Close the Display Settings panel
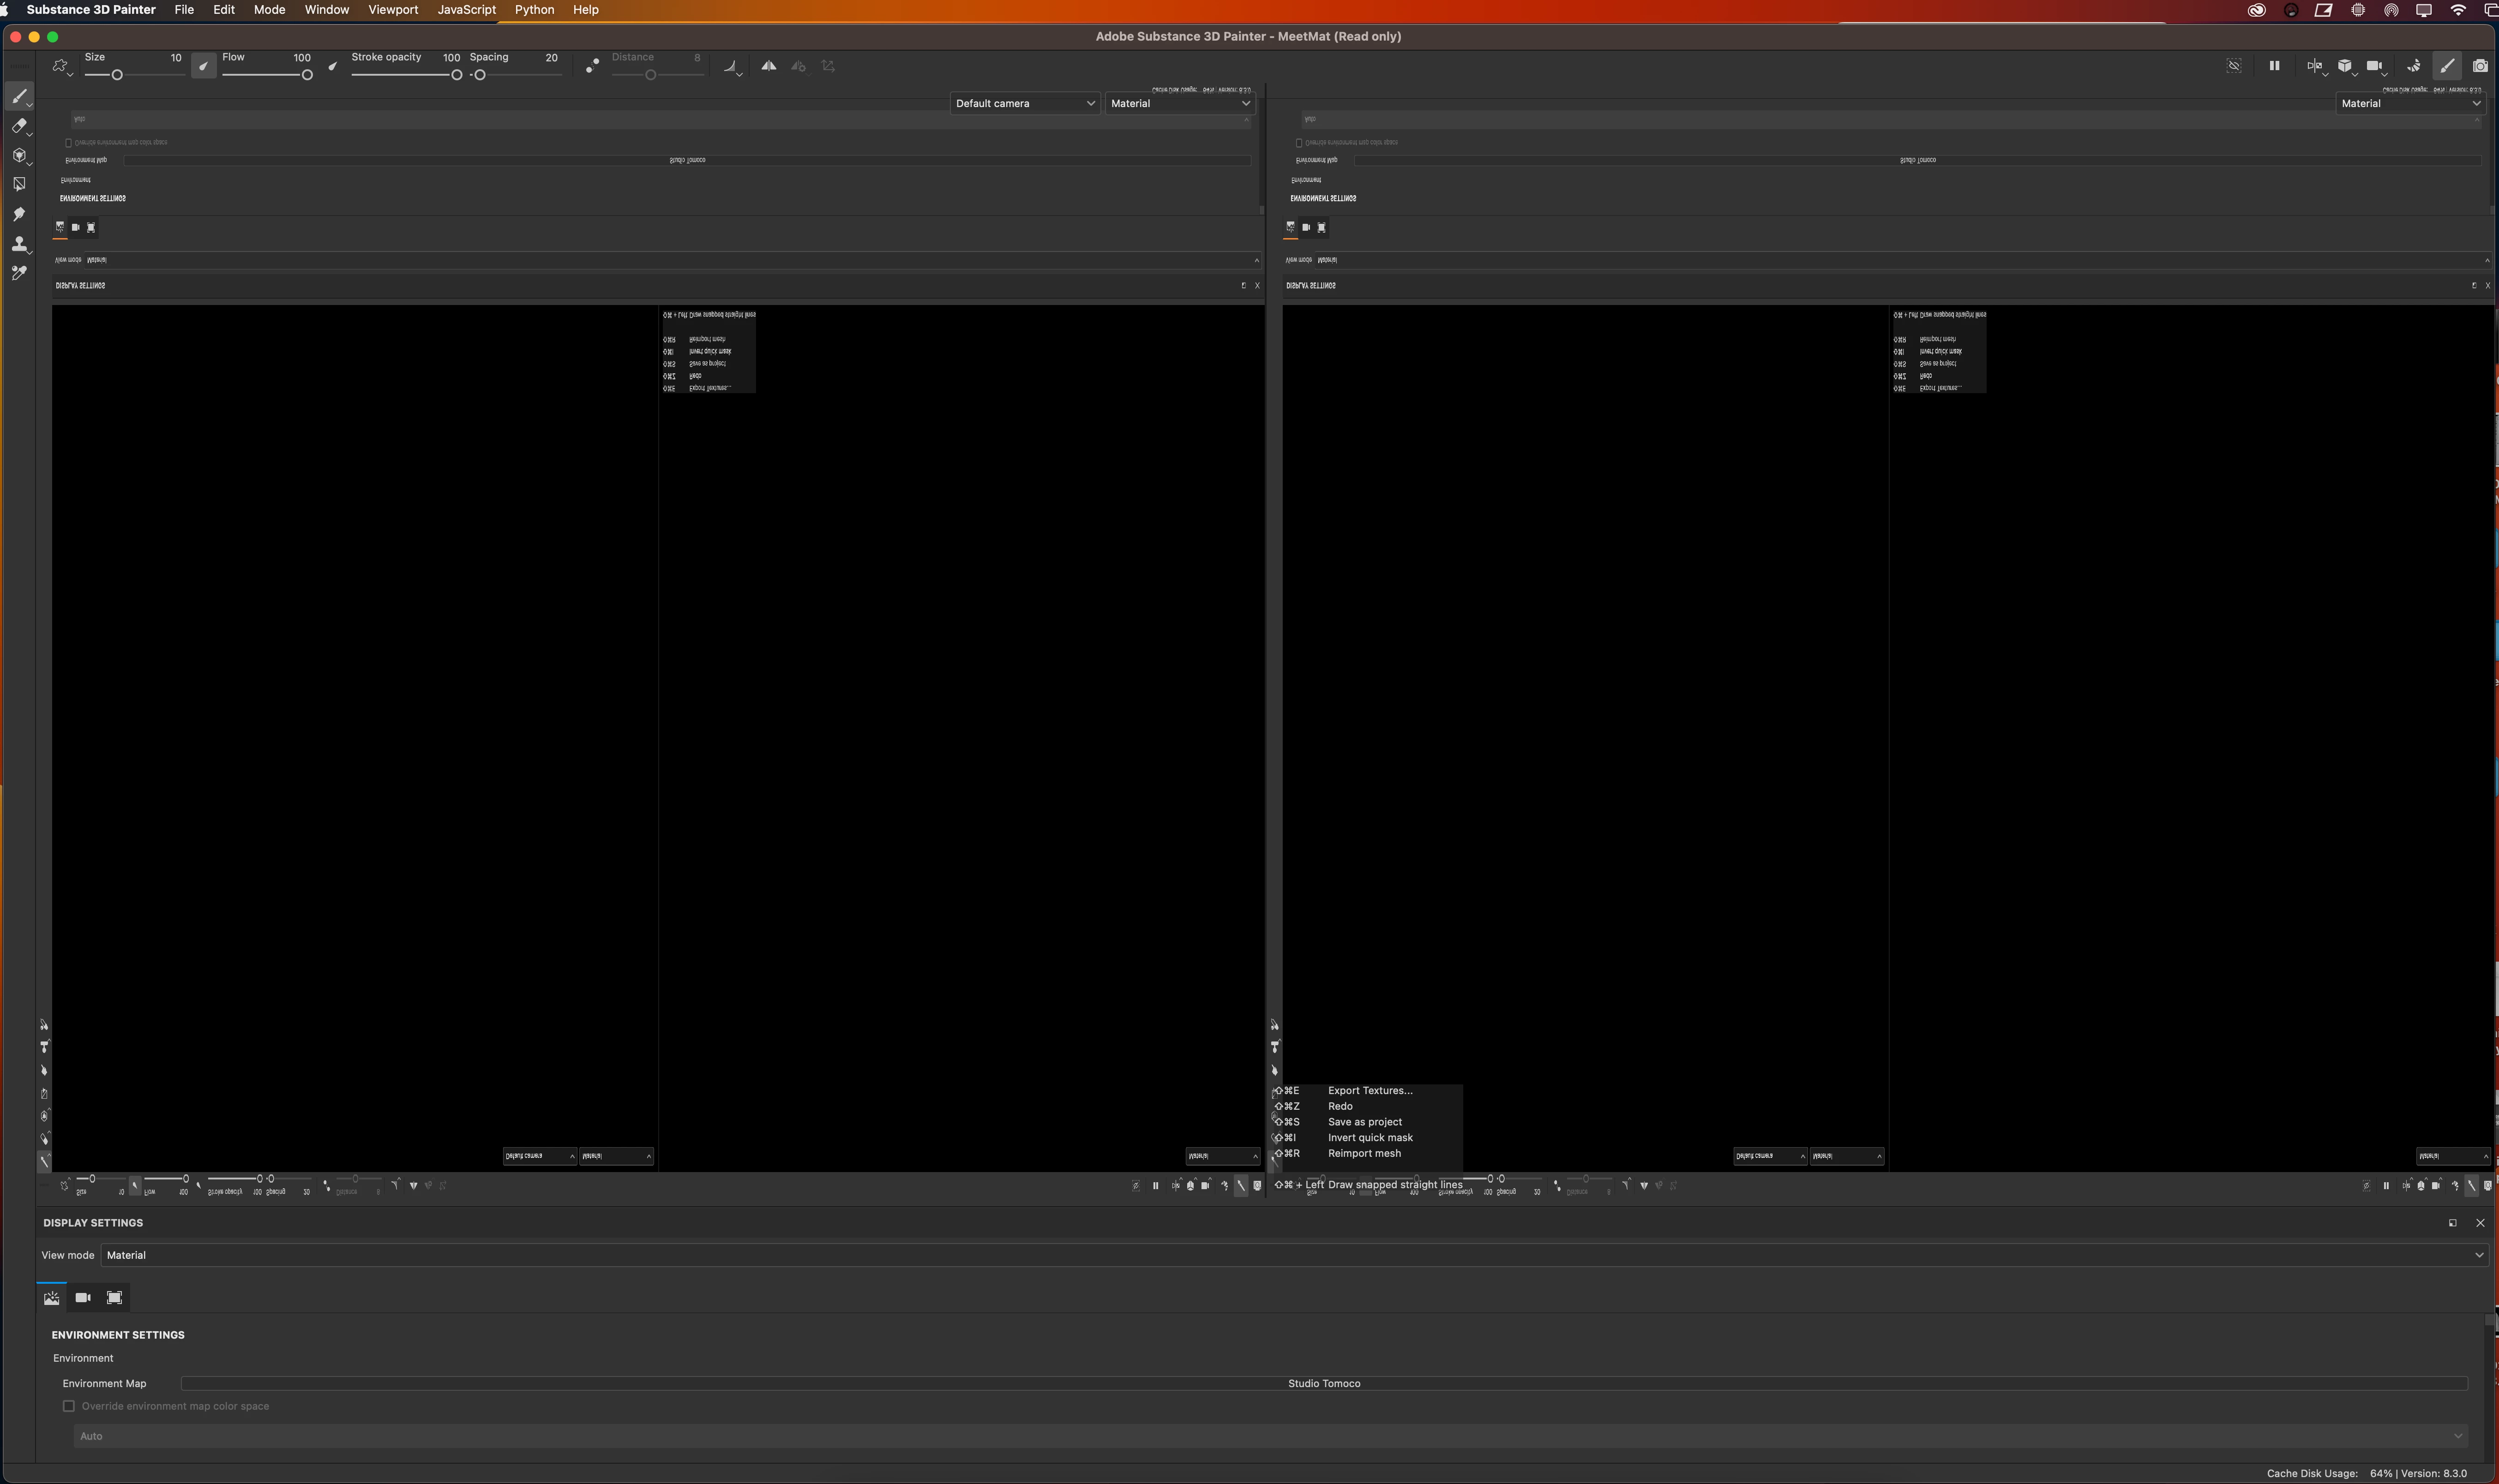Image resolution: width=2499 pixels, height=1484 pixels. (x=2479, y=1223)
